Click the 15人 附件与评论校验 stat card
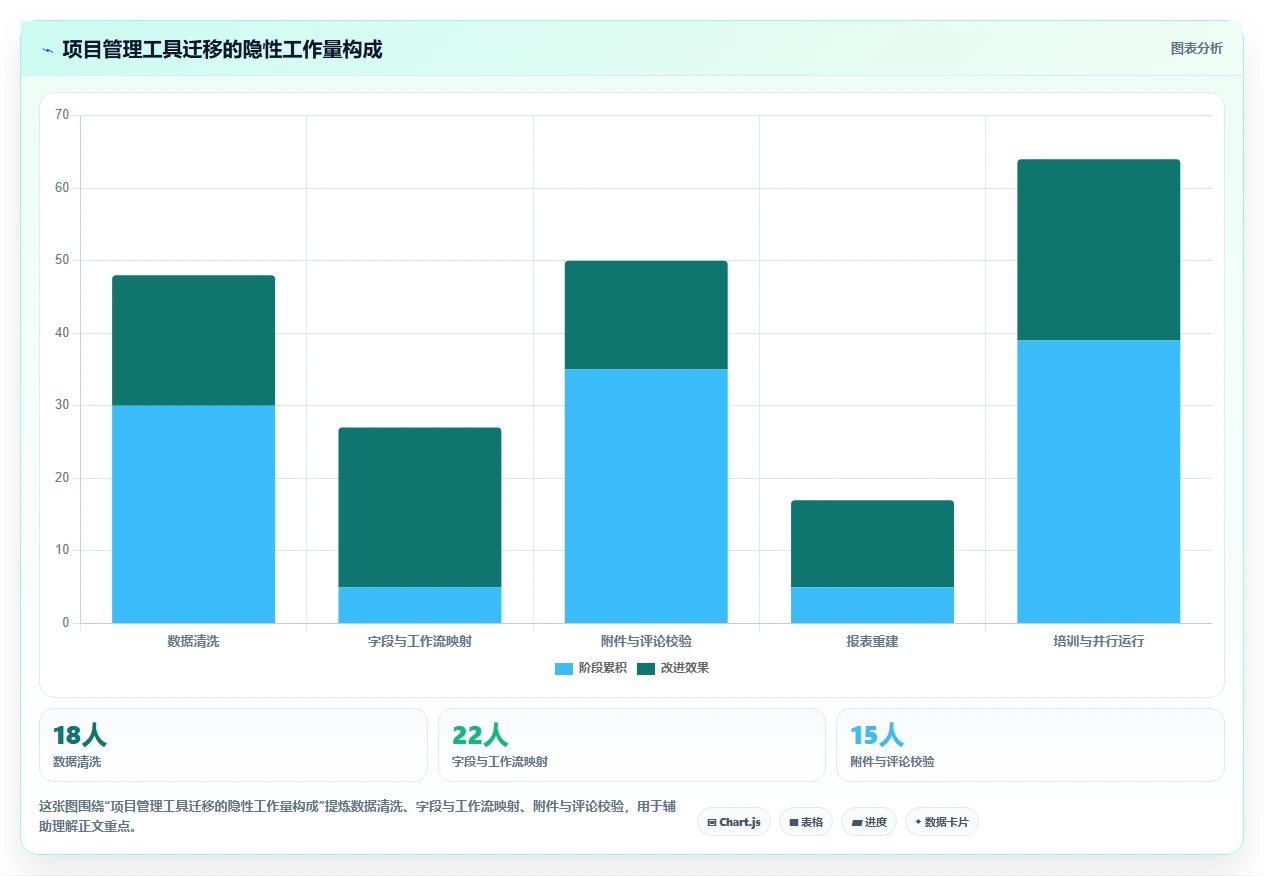This screenshot has width=1264, height=876. [x=1030, y=745]
